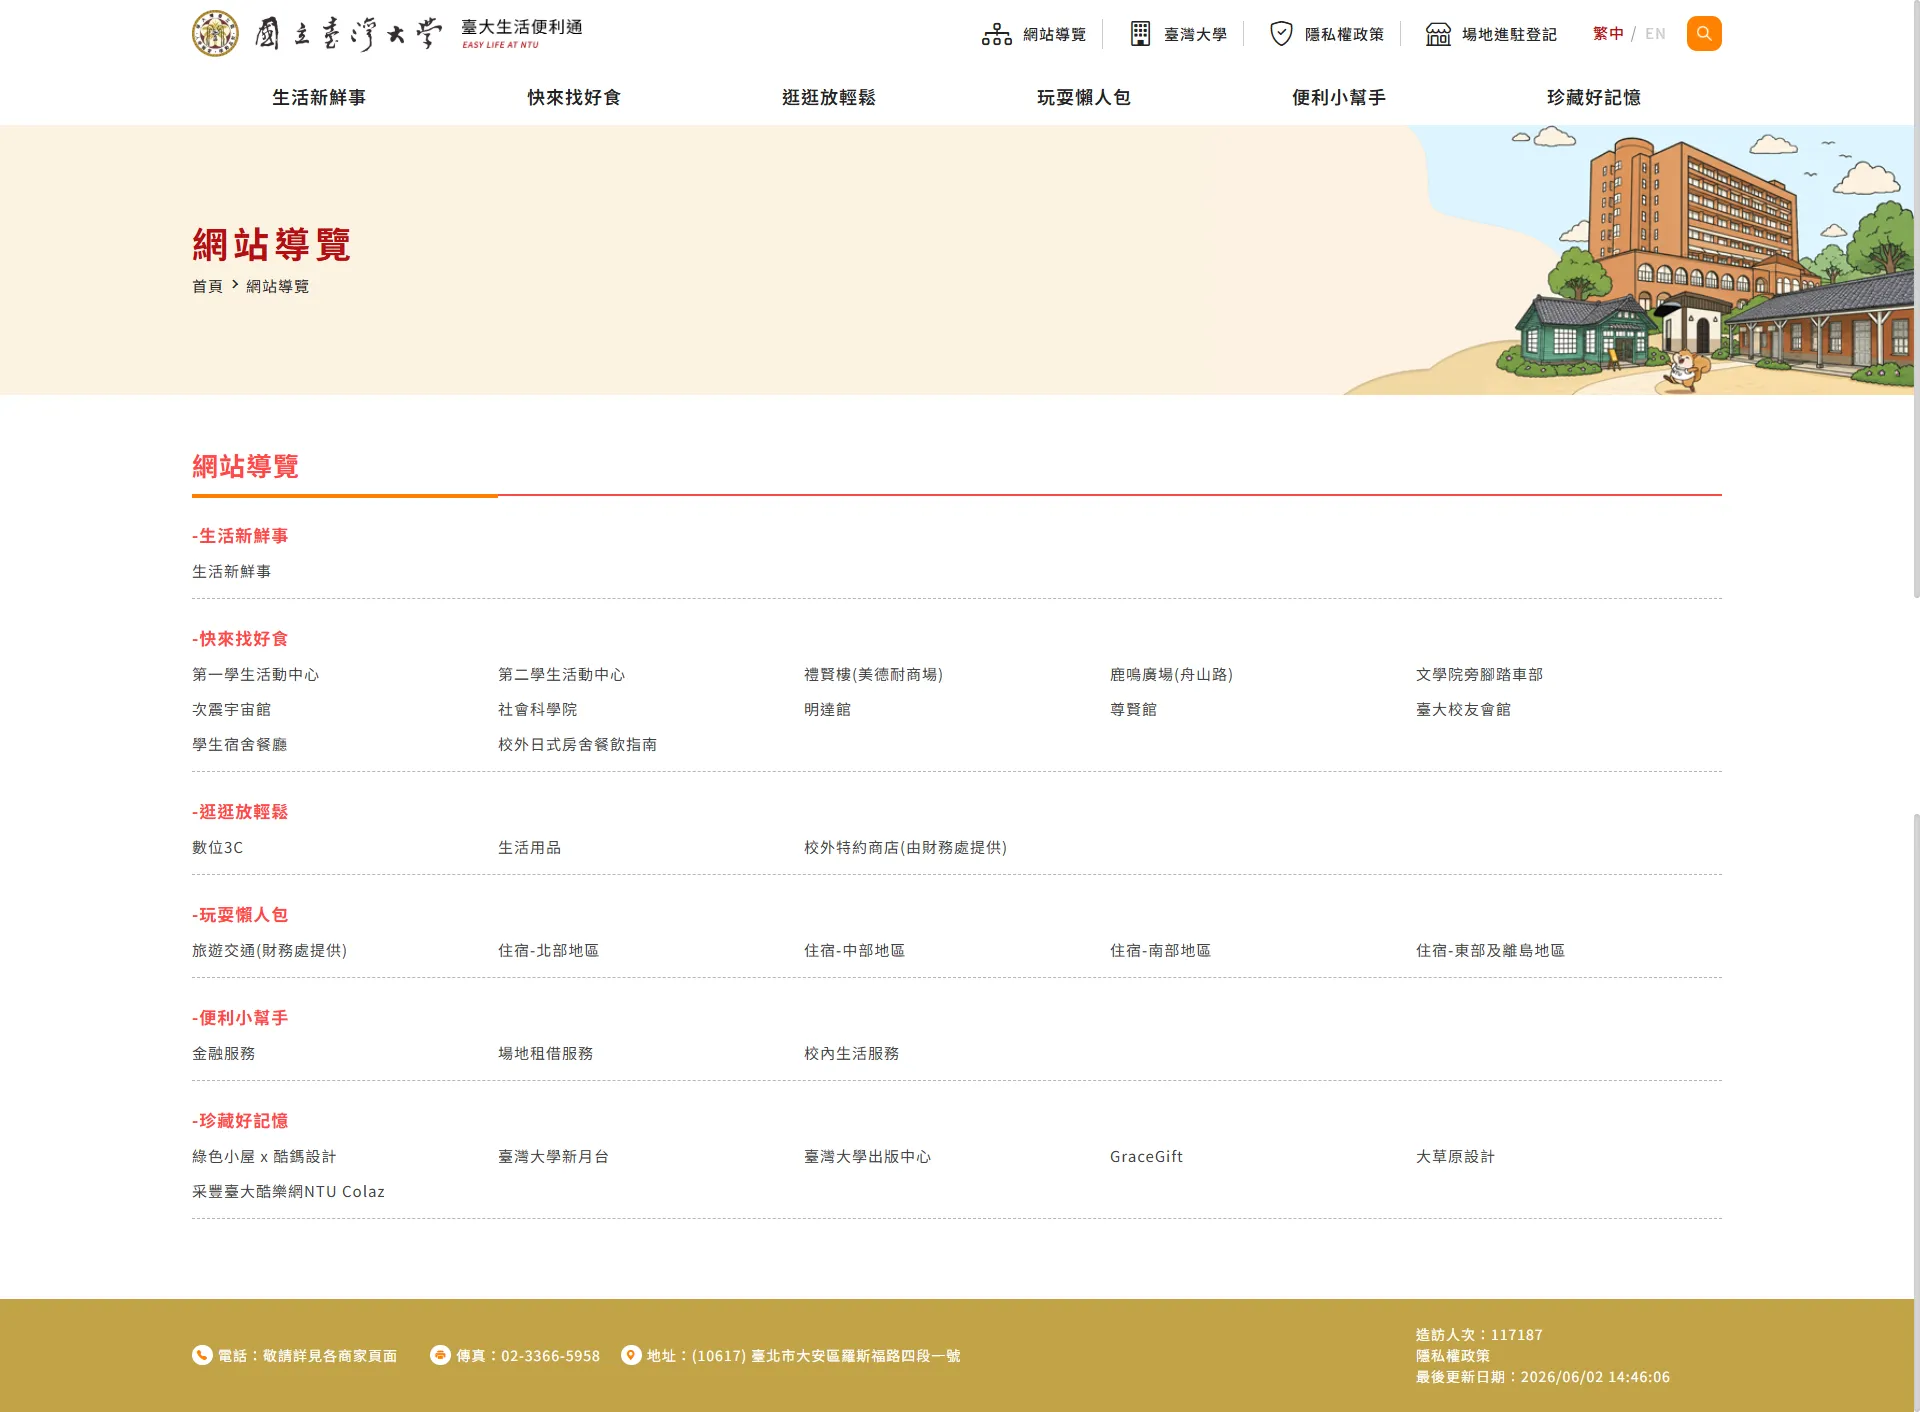This screenshot has width=1920, height=1412.
Task: Open 第一學生活動中心 link
Action: (256, 675)
